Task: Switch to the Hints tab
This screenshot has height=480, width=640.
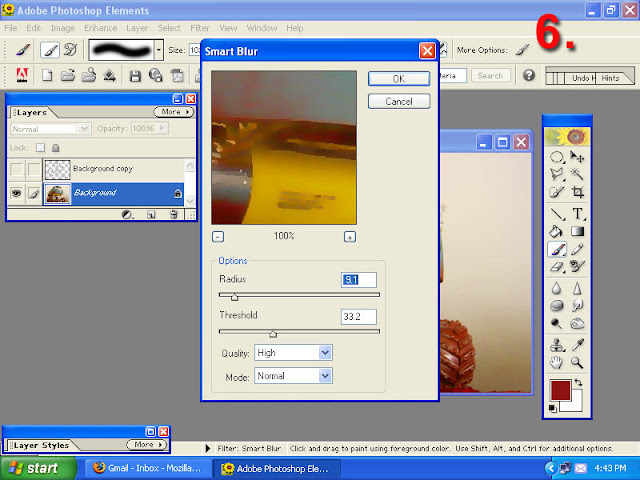Action: click(611, 78)
